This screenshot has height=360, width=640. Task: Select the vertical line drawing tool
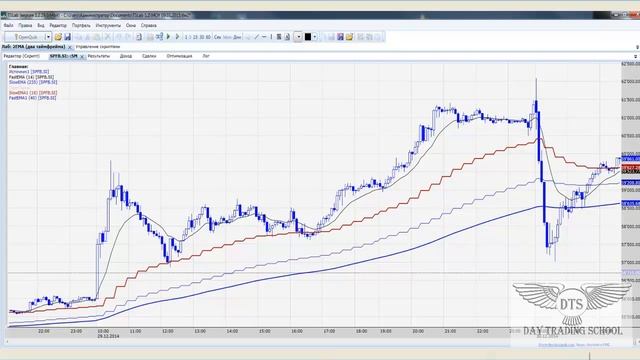pyautogui.click(x=271, y=37)
